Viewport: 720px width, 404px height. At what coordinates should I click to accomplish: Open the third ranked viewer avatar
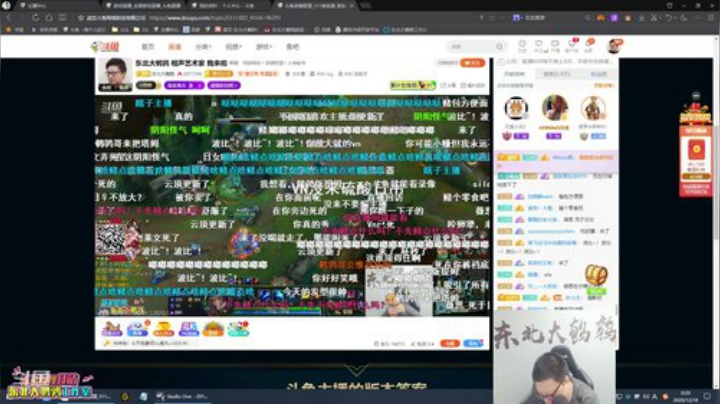(593, 109)
